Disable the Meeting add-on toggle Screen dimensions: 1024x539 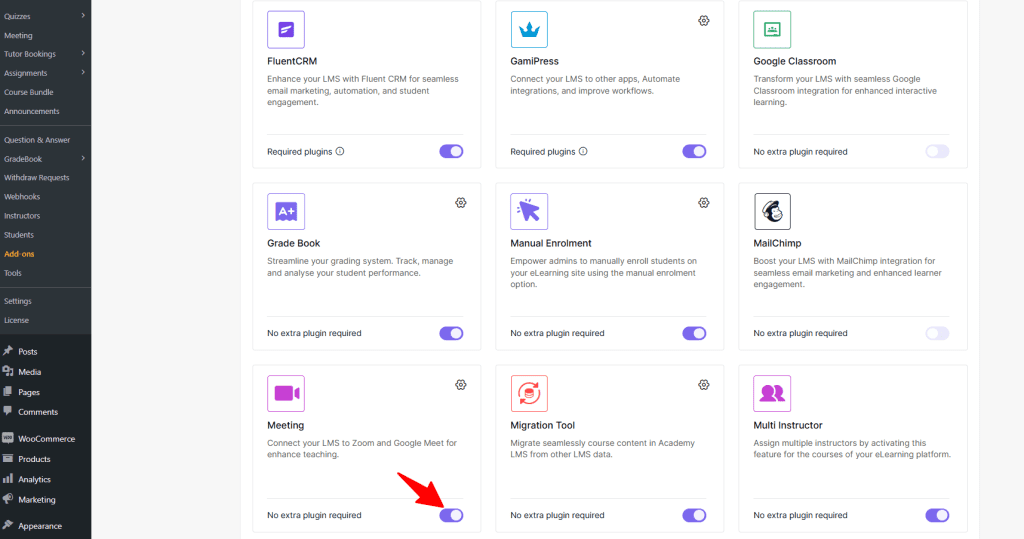(x=451, y=515)
